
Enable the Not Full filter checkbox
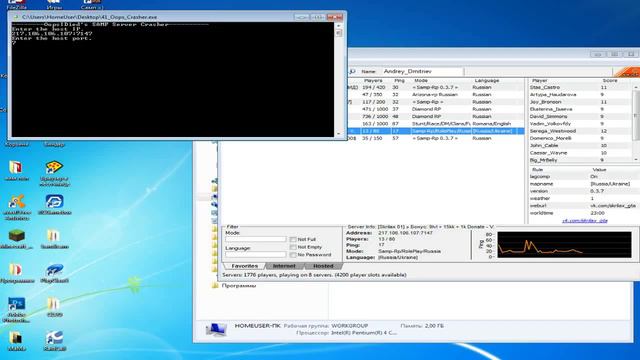tap(293, 240)
